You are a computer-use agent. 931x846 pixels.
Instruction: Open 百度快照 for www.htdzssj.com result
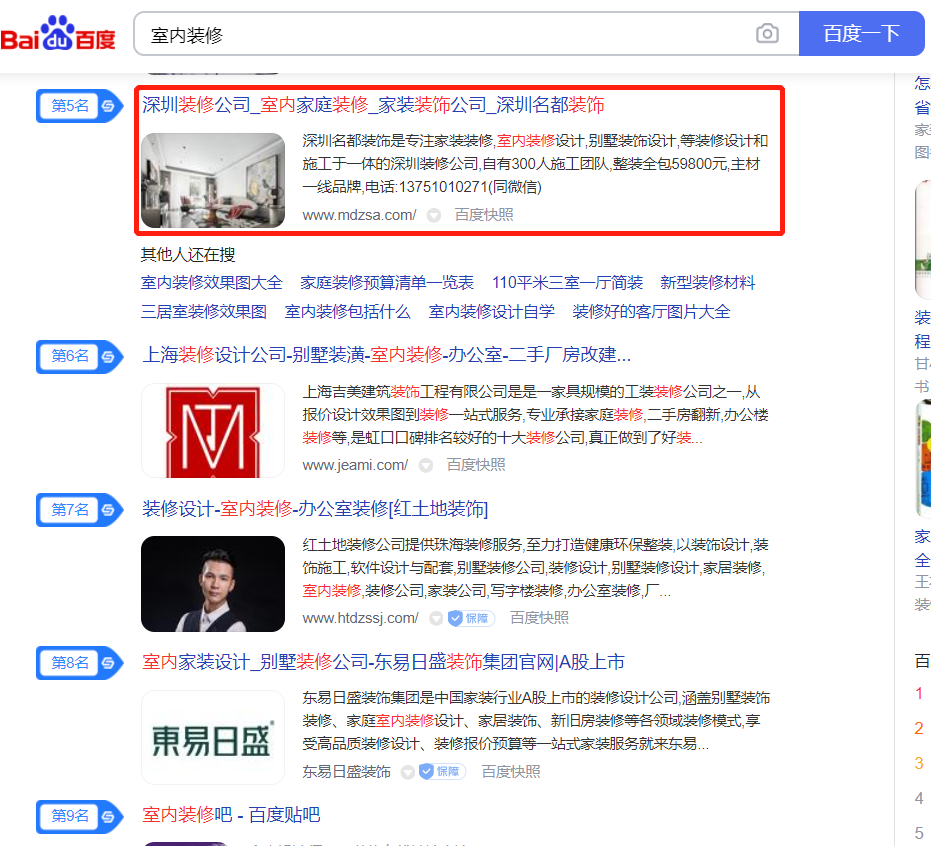[x=539, y=618]
